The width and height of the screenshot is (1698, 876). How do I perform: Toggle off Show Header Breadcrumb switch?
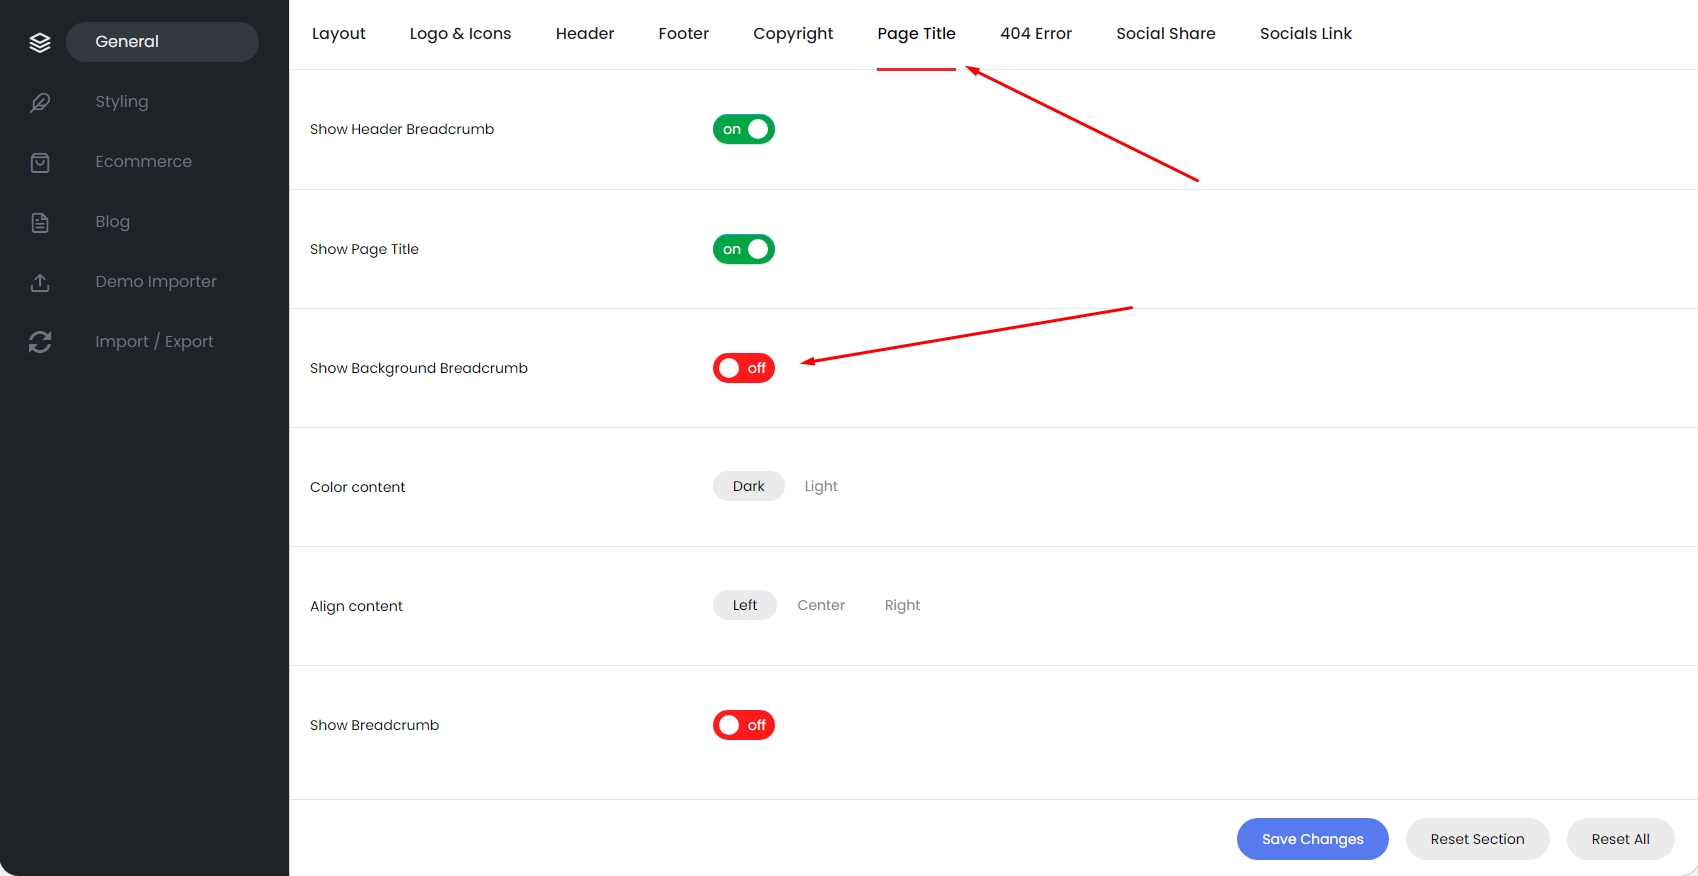coord(744,129)
